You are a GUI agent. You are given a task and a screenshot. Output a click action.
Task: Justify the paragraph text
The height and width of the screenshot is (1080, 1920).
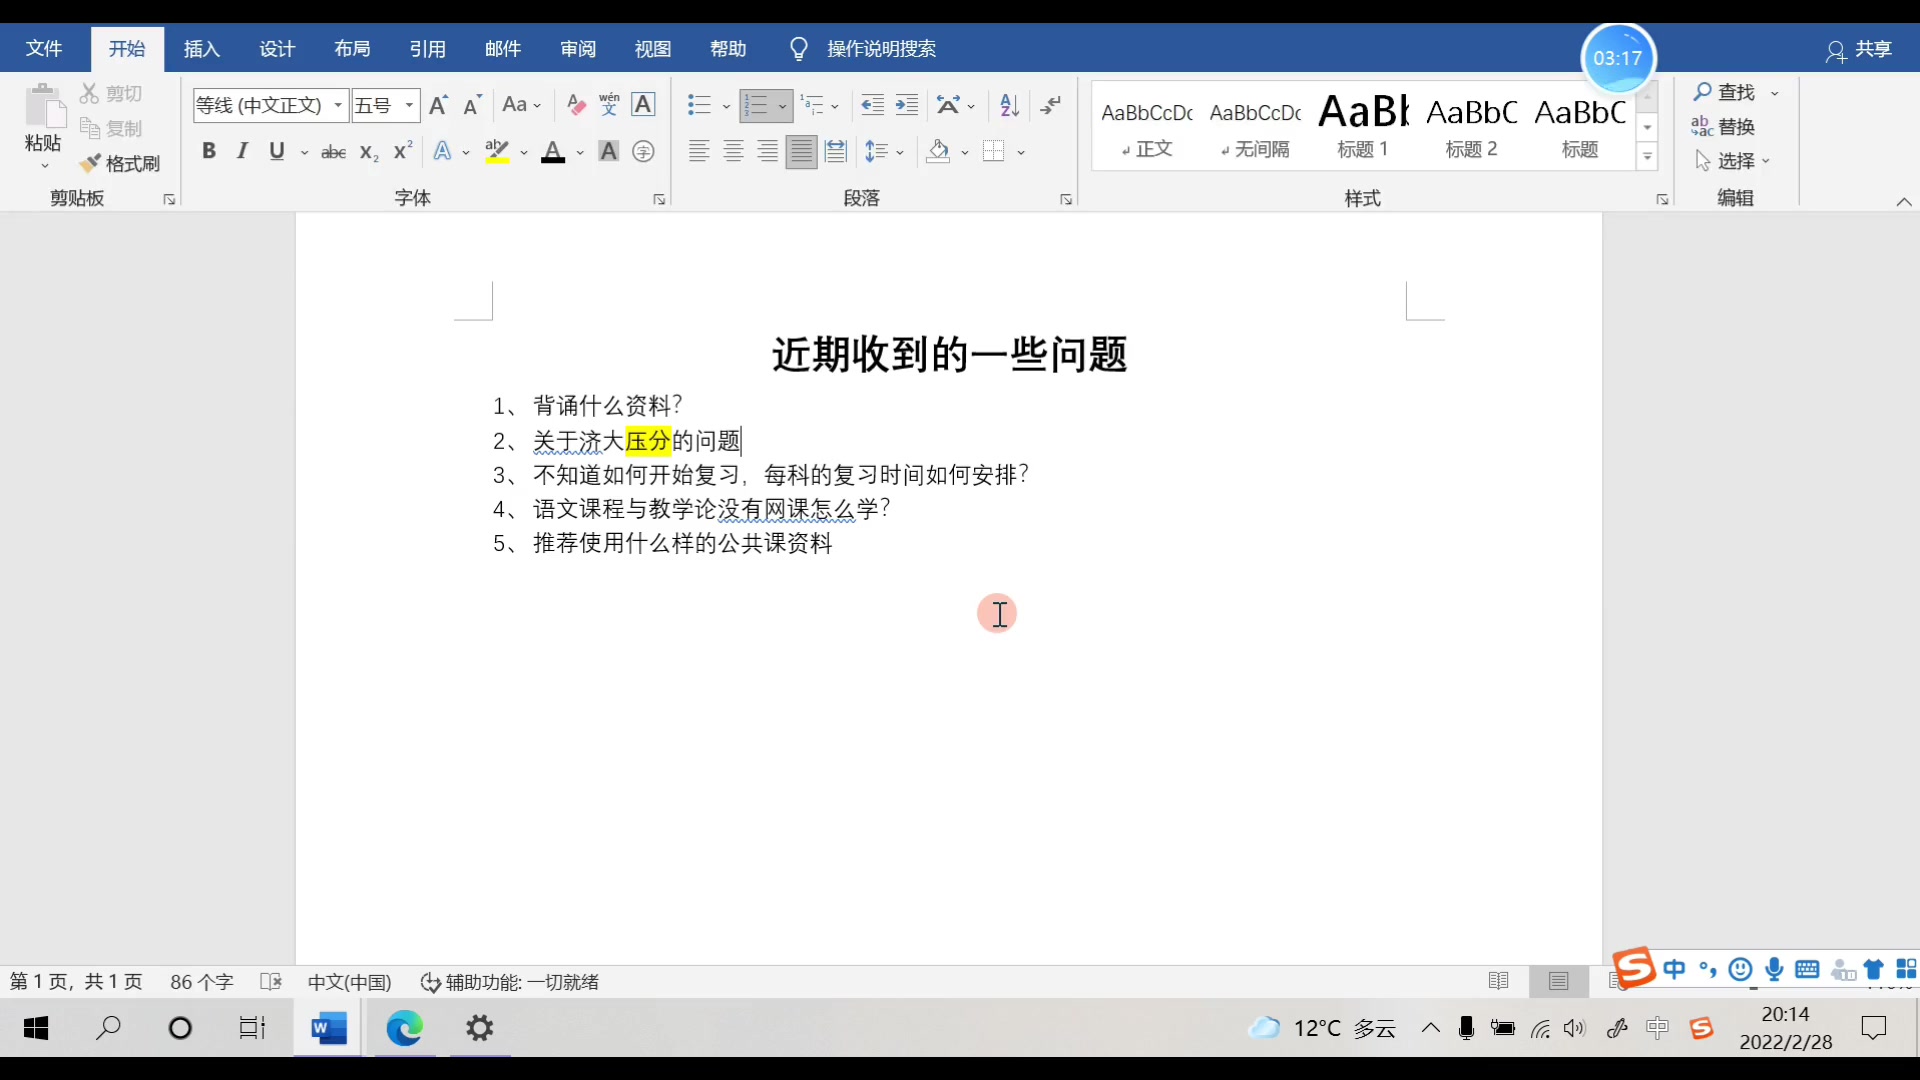[801, 152]
